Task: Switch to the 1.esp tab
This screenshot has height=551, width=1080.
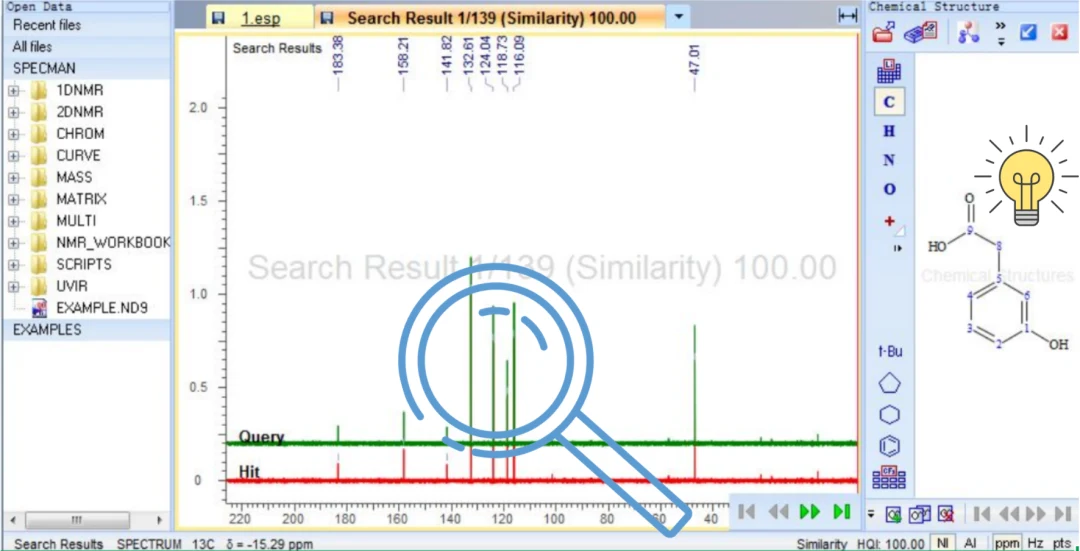Action: pyautogui.click(x=261, y=18)
